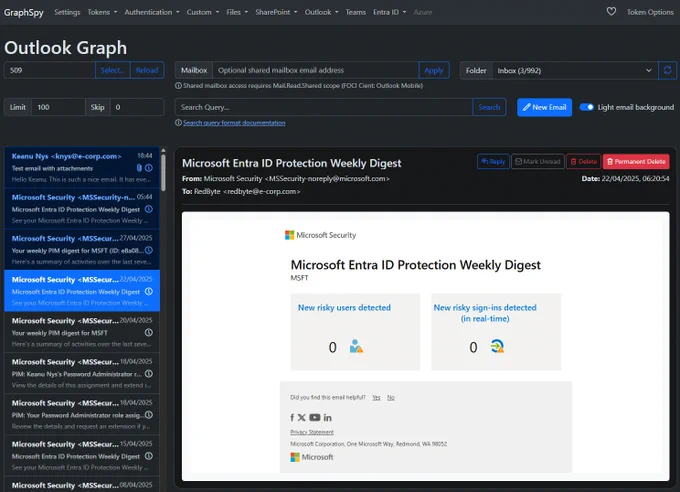Open the Teams menu item
This screenshot has height=492, width=680.
pyautogui.click(x=356, y=12)
